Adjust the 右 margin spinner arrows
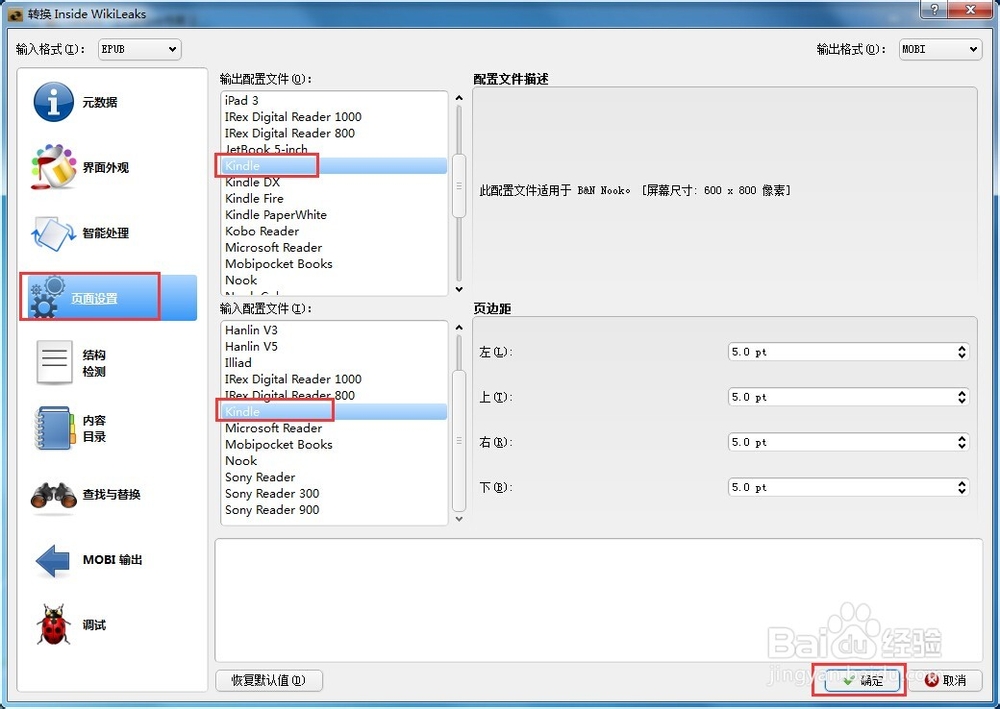The height and width of the screenshot is (709, 1000). pyautogui.click(x=962, y=442)
